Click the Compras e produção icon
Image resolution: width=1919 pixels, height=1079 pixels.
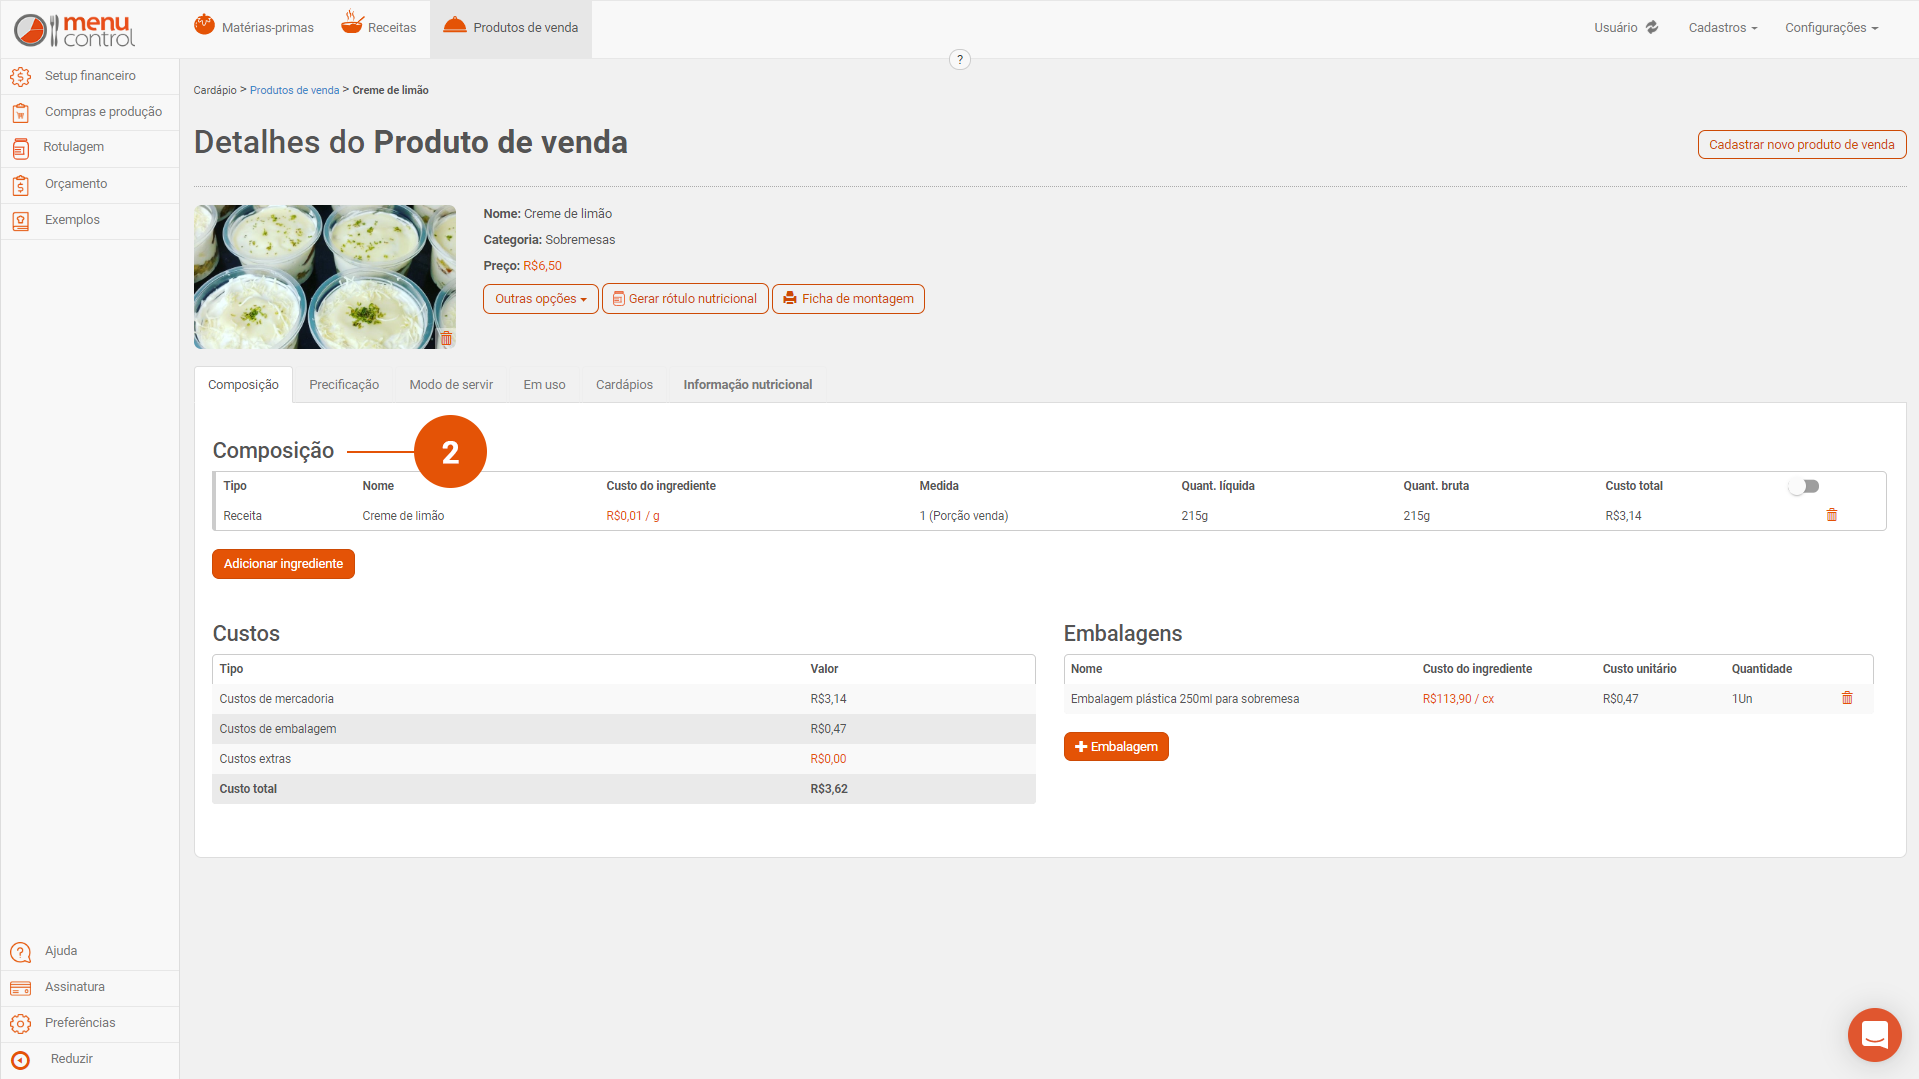click(21, 113)
